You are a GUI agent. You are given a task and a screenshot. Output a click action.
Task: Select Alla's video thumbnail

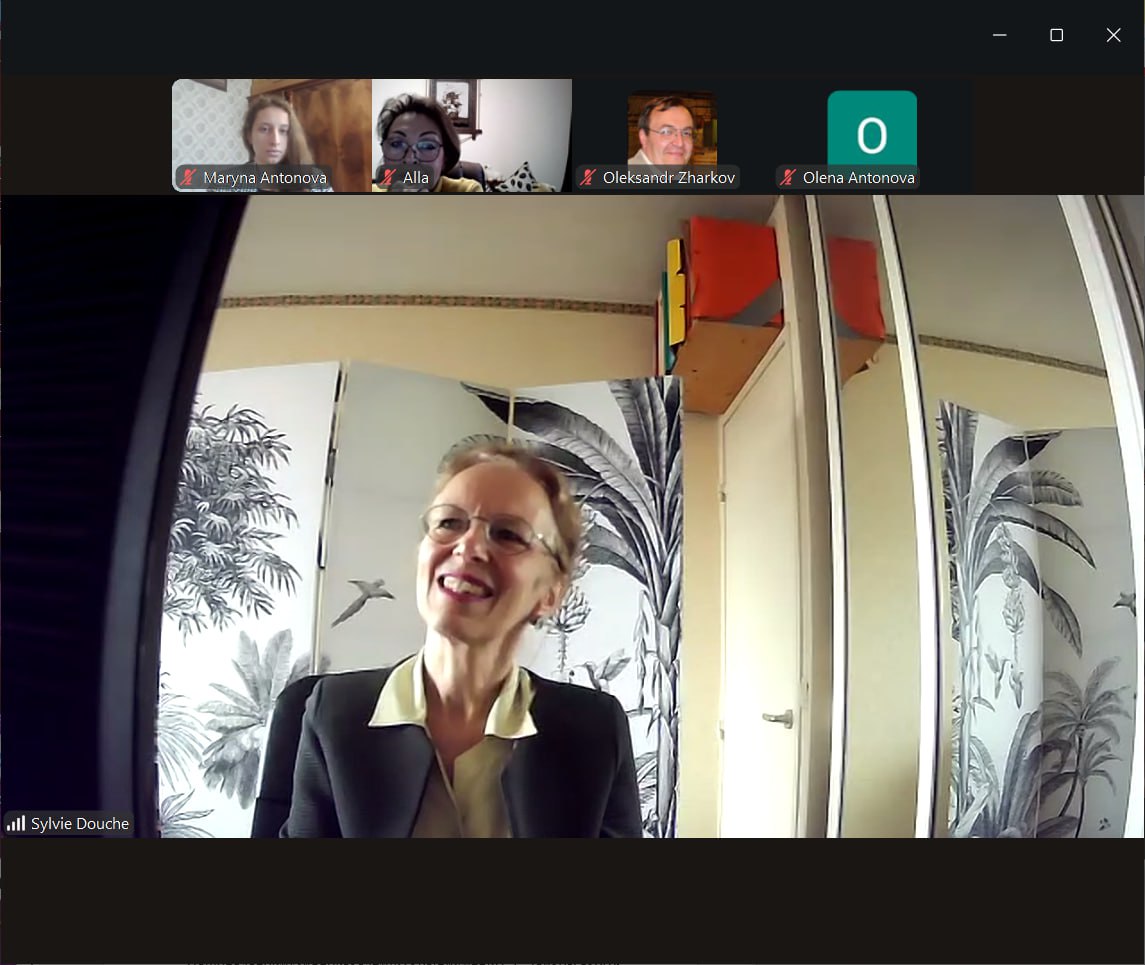[x=472, y=125]
